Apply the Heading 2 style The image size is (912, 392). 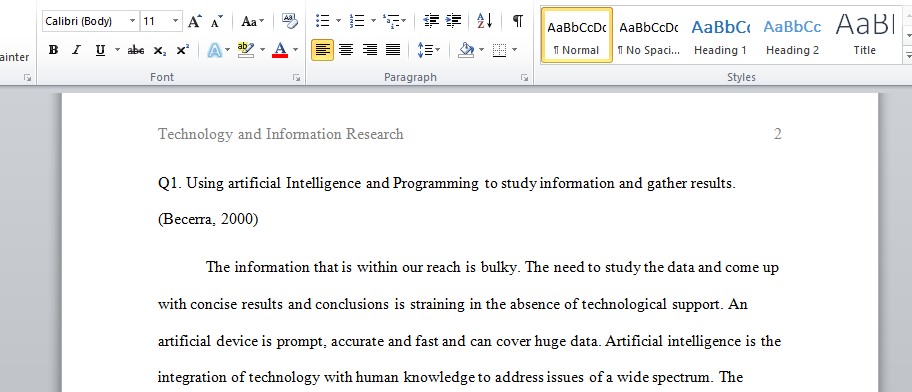coord(792,35)
